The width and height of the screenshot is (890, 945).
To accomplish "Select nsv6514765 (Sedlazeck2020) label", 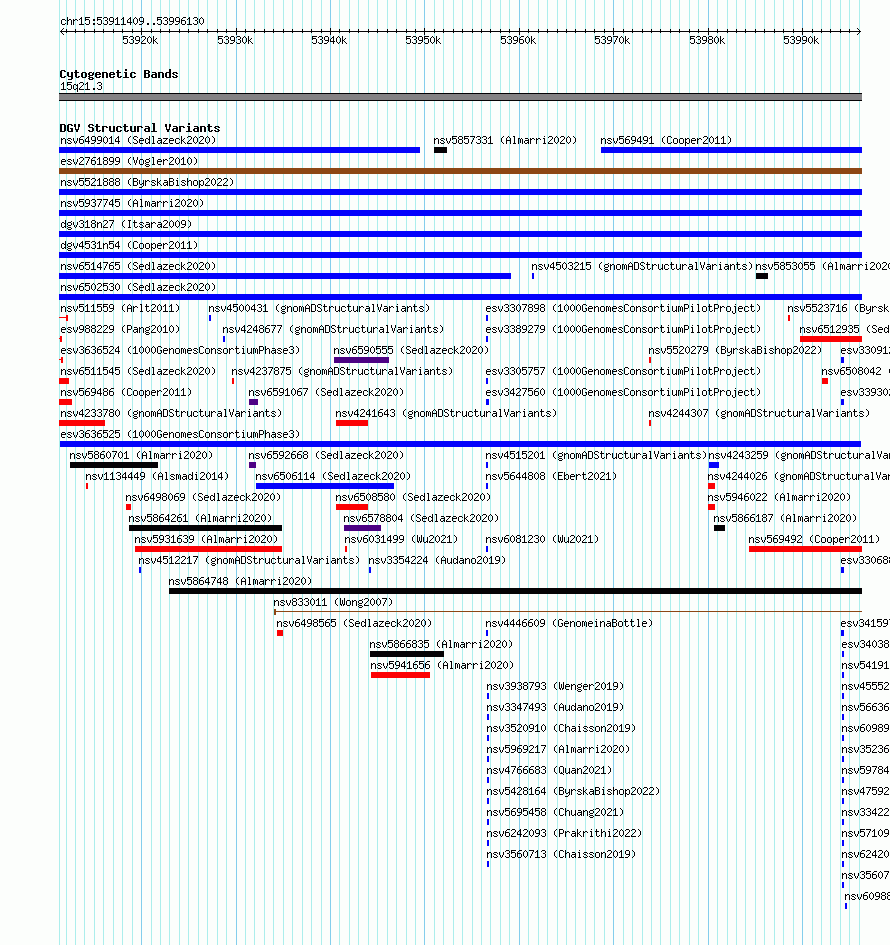I will tap(138, 266).
